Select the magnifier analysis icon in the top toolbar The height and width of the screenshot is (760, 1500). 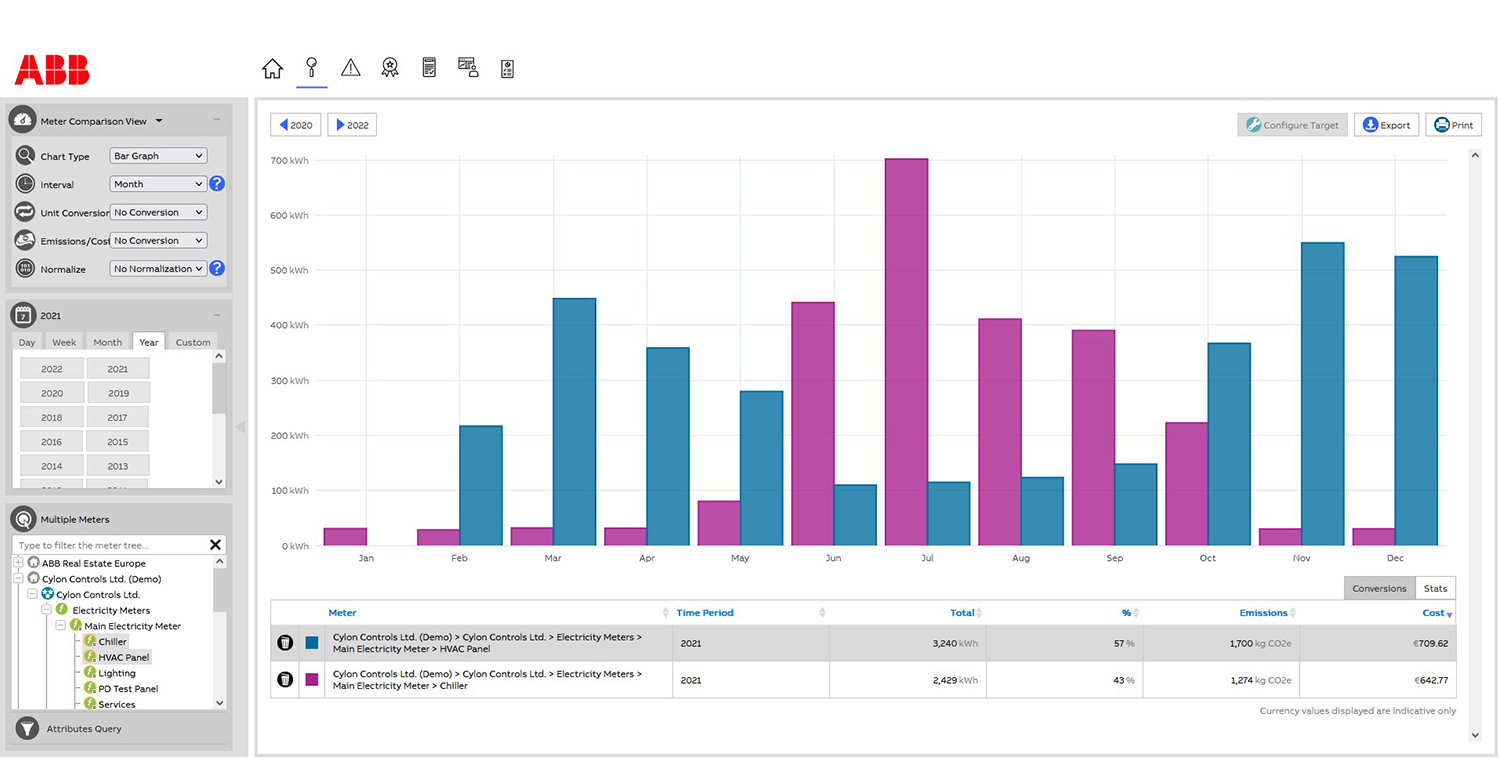(x=311, y=67)
